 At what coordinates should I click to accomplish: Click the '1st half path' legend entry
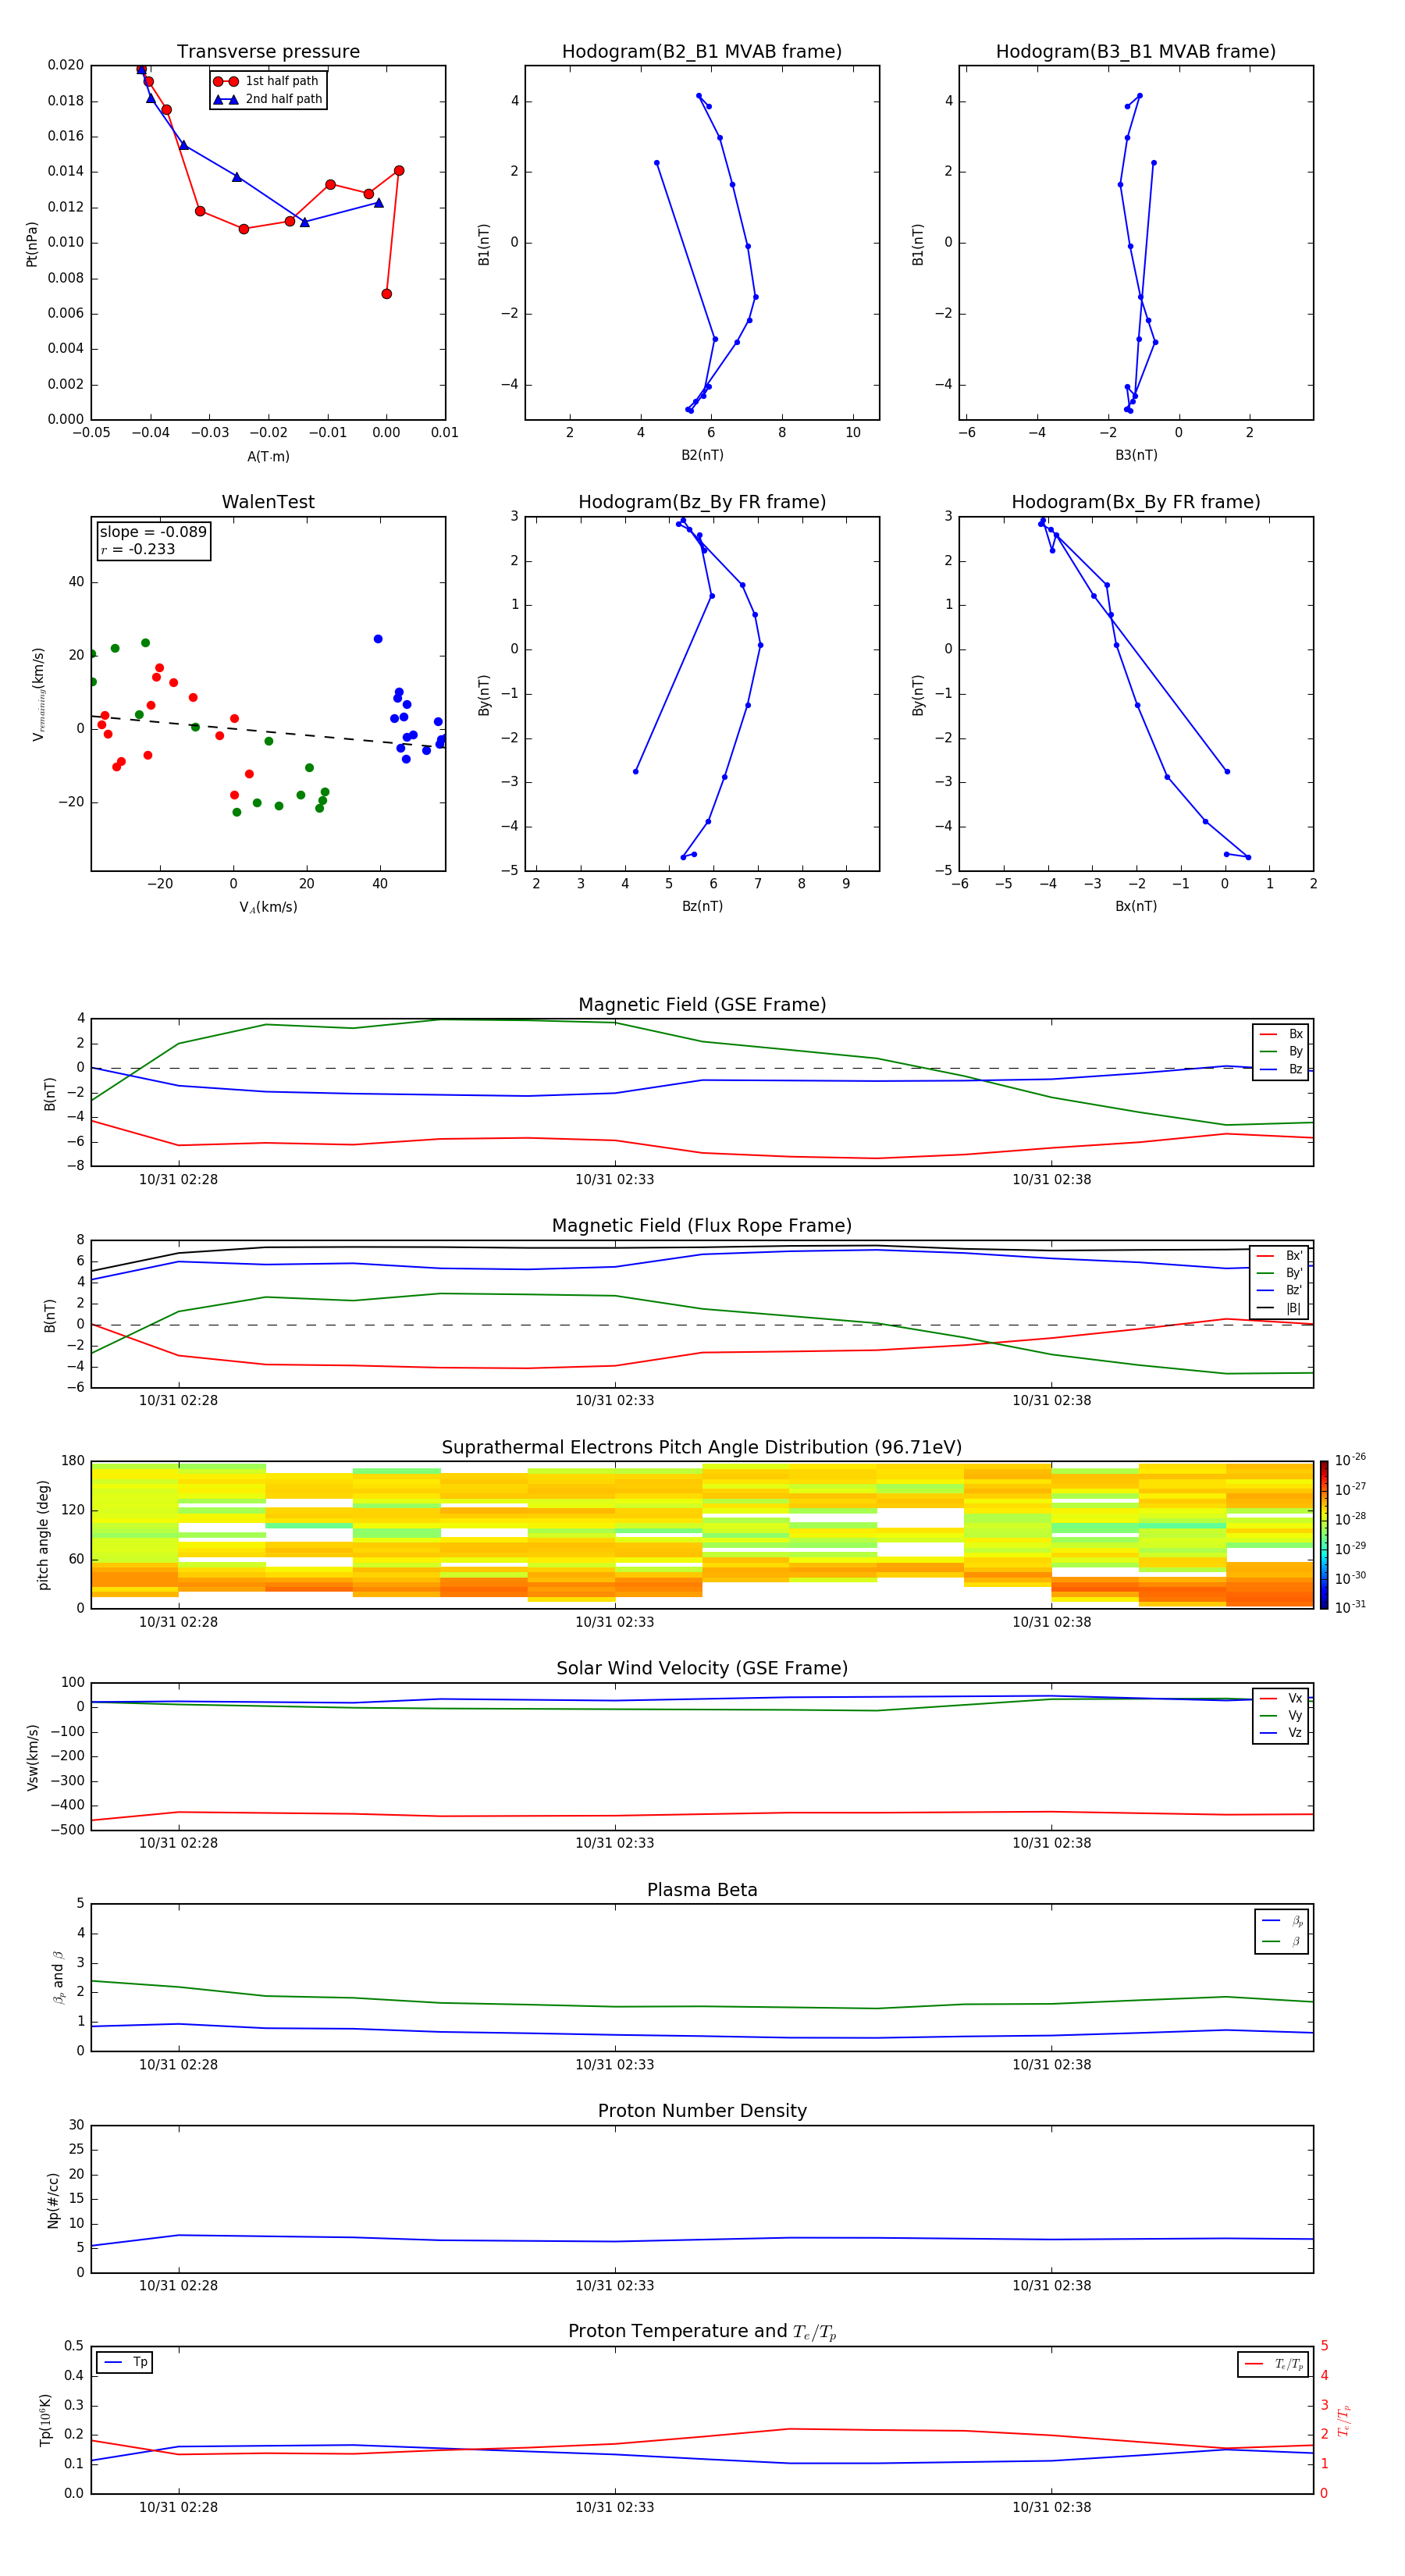pyautogui.click(x=267, y=81)
